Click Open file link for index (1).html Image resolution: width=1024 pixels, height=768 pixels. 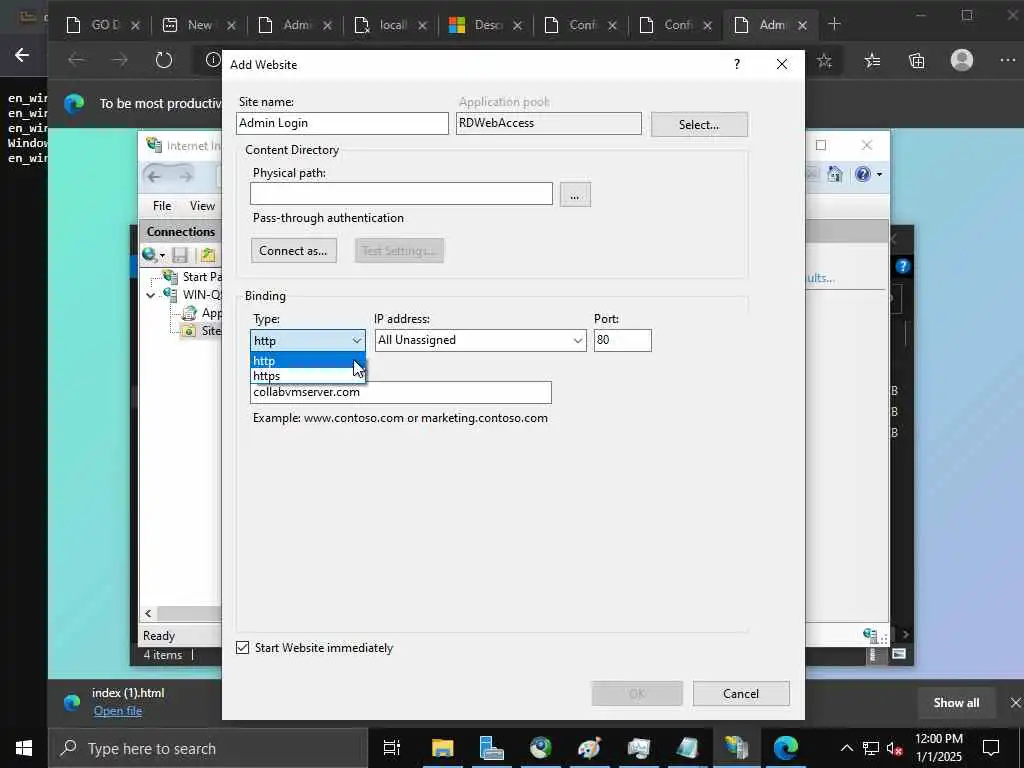[x=118, y=711]
